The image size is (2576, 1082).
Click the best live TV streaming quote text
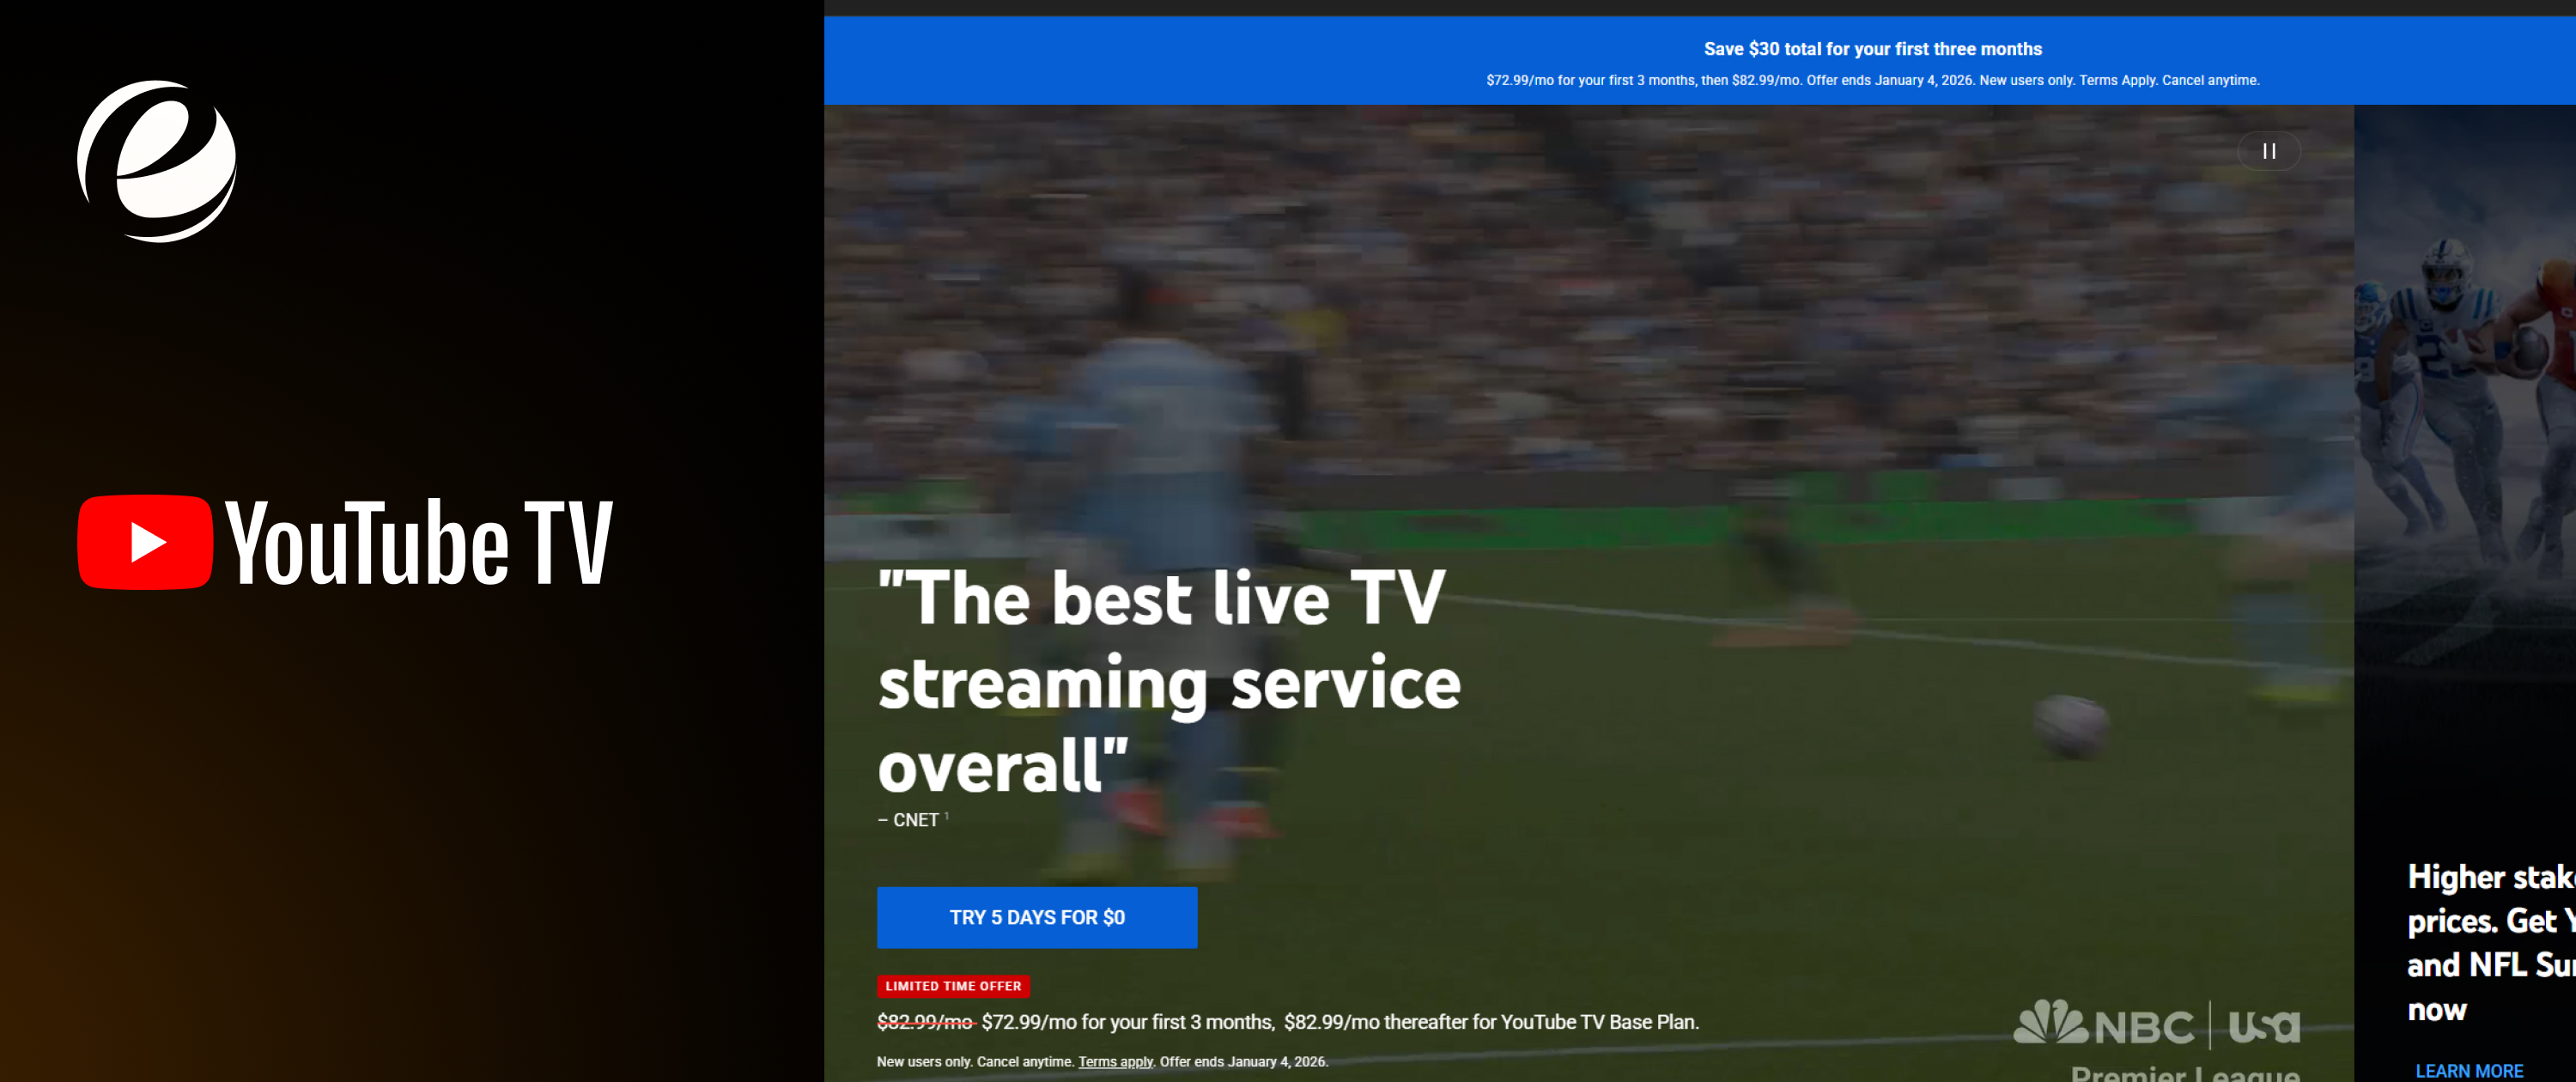tap(1168, 684)
